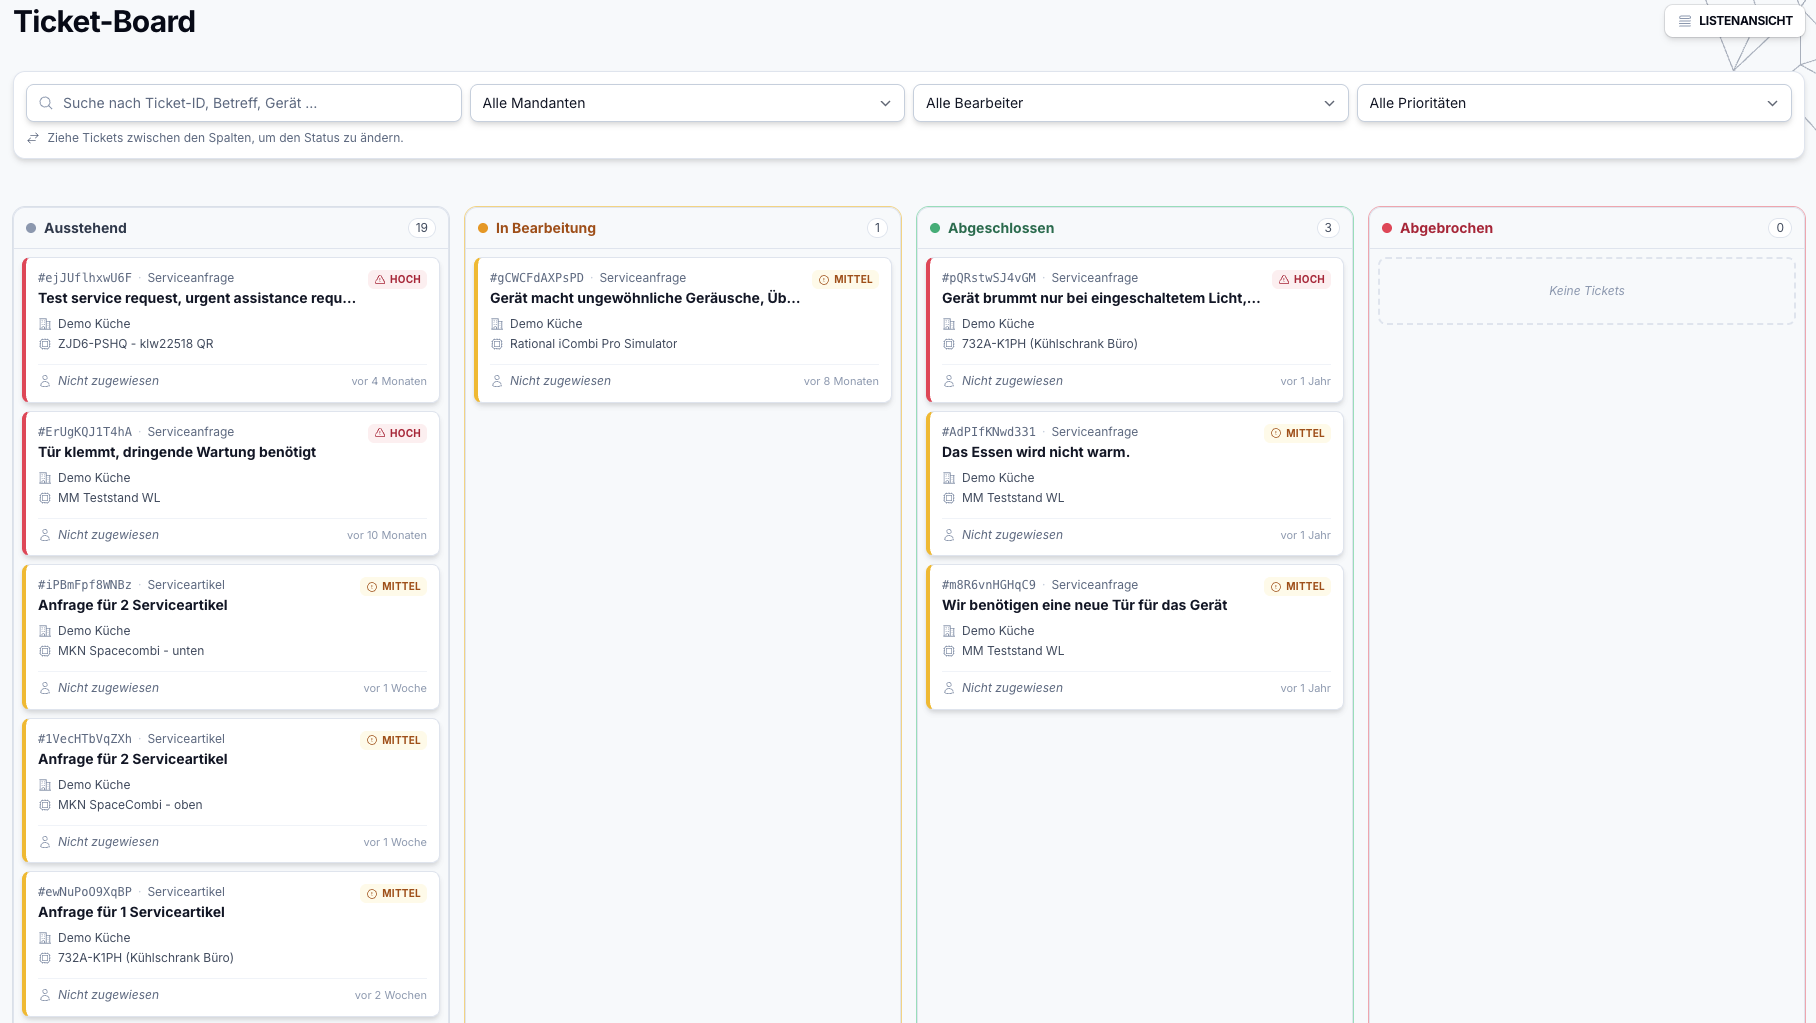Viewport: 1816px width, 1023px height.
Task: Click building icon in Tür klemmt card
Action: pos(45,478)
